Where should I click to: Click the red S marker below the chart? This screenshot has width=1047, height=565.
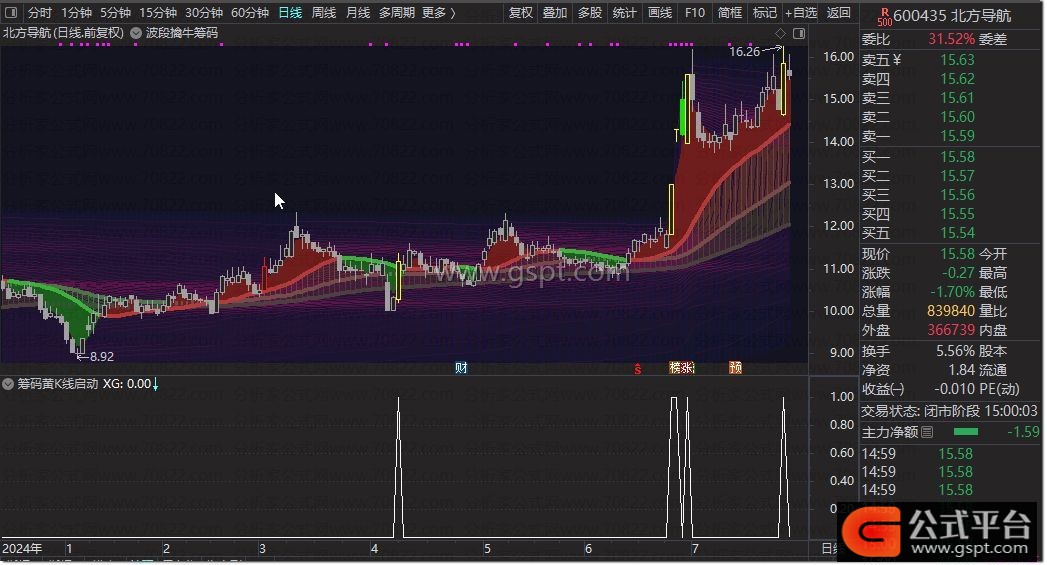[x=638, y=368]
